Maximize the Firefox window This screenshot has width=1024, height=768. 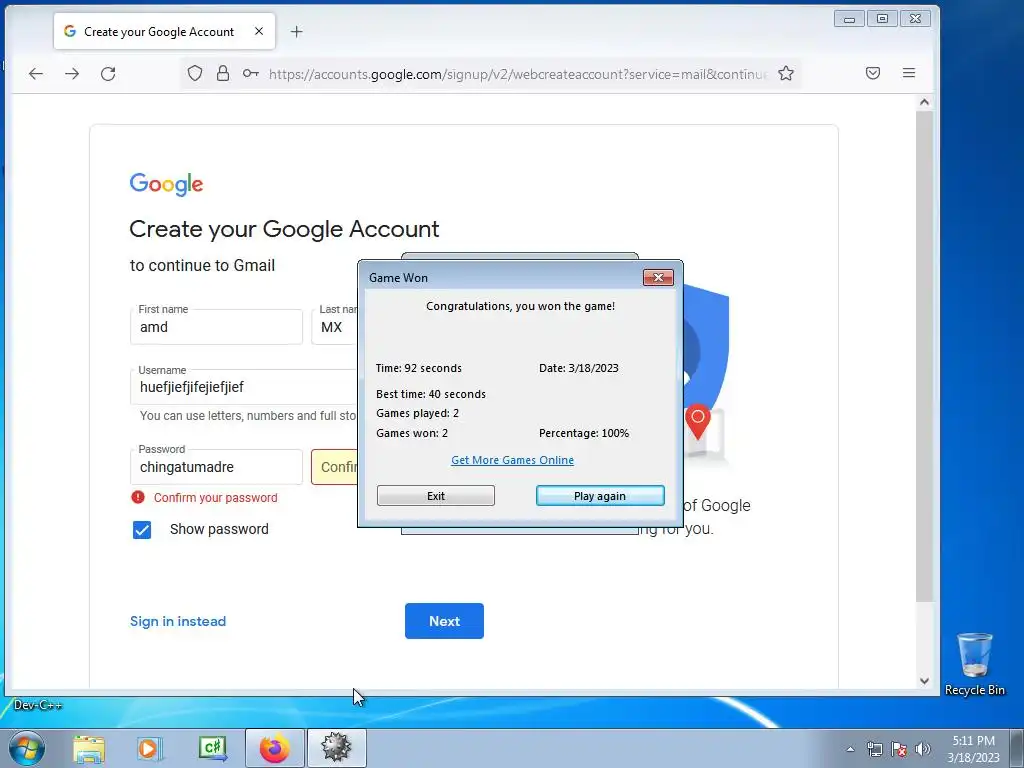click(x=882, y=19)
